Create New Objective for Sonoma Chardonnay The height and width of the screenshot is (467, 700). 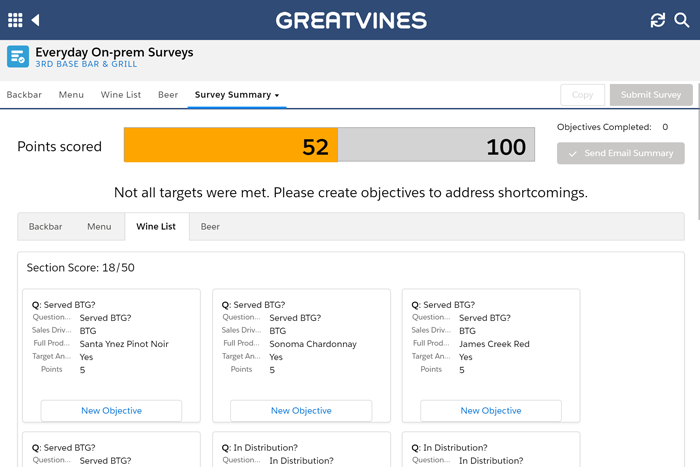click(301, 411)
